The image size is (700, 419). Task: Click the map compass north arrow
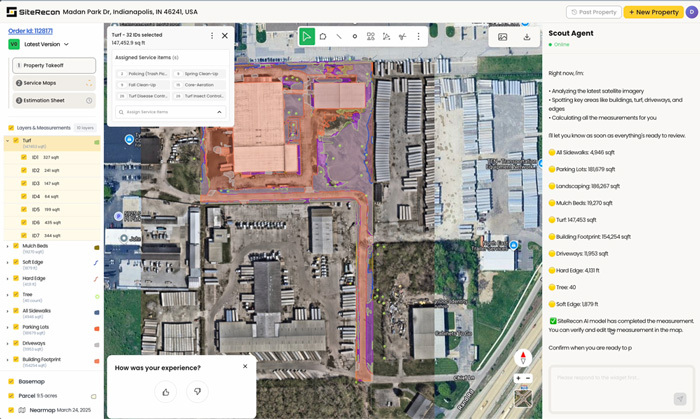523,357
